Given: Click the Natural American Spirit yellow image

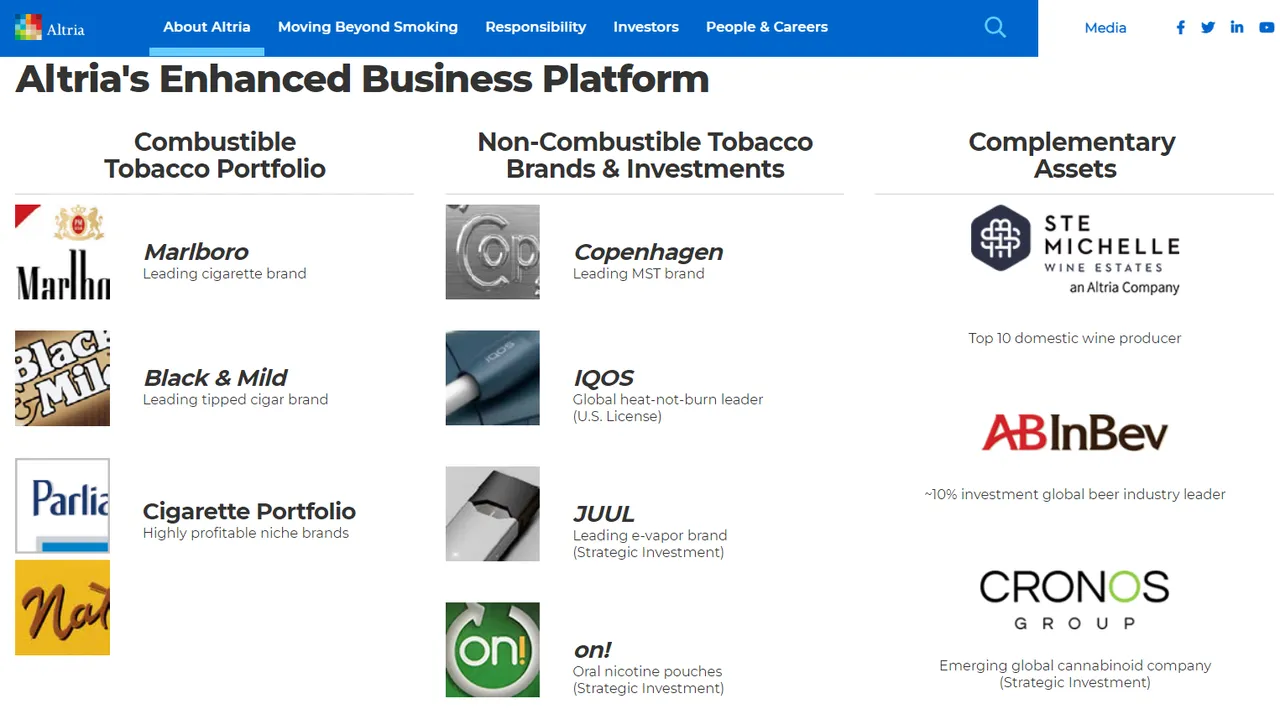Looking at the screenshot, I should coord(62,608).
